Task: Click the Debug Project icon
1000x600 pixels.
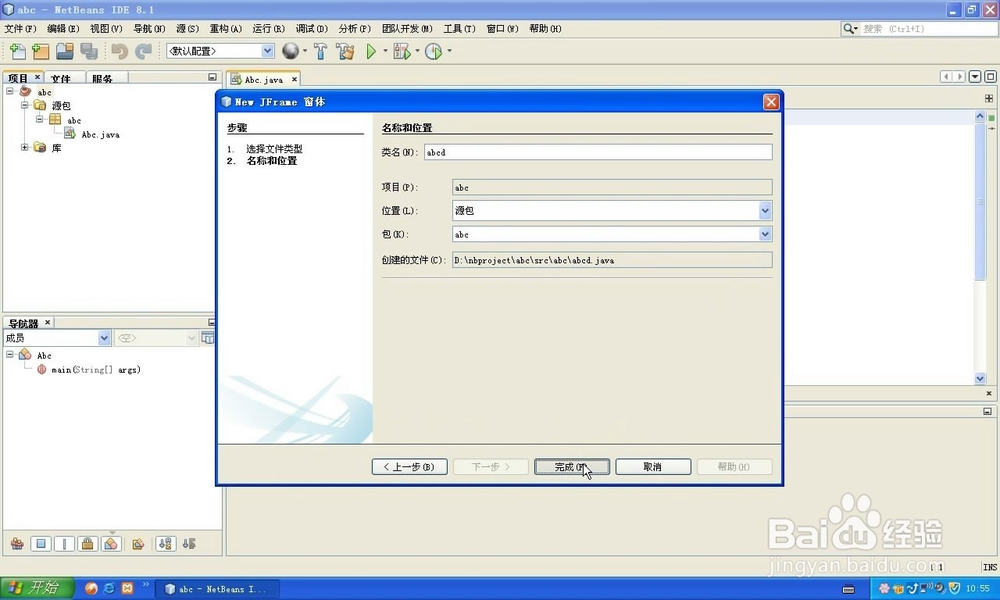Action: coord(402,51)
